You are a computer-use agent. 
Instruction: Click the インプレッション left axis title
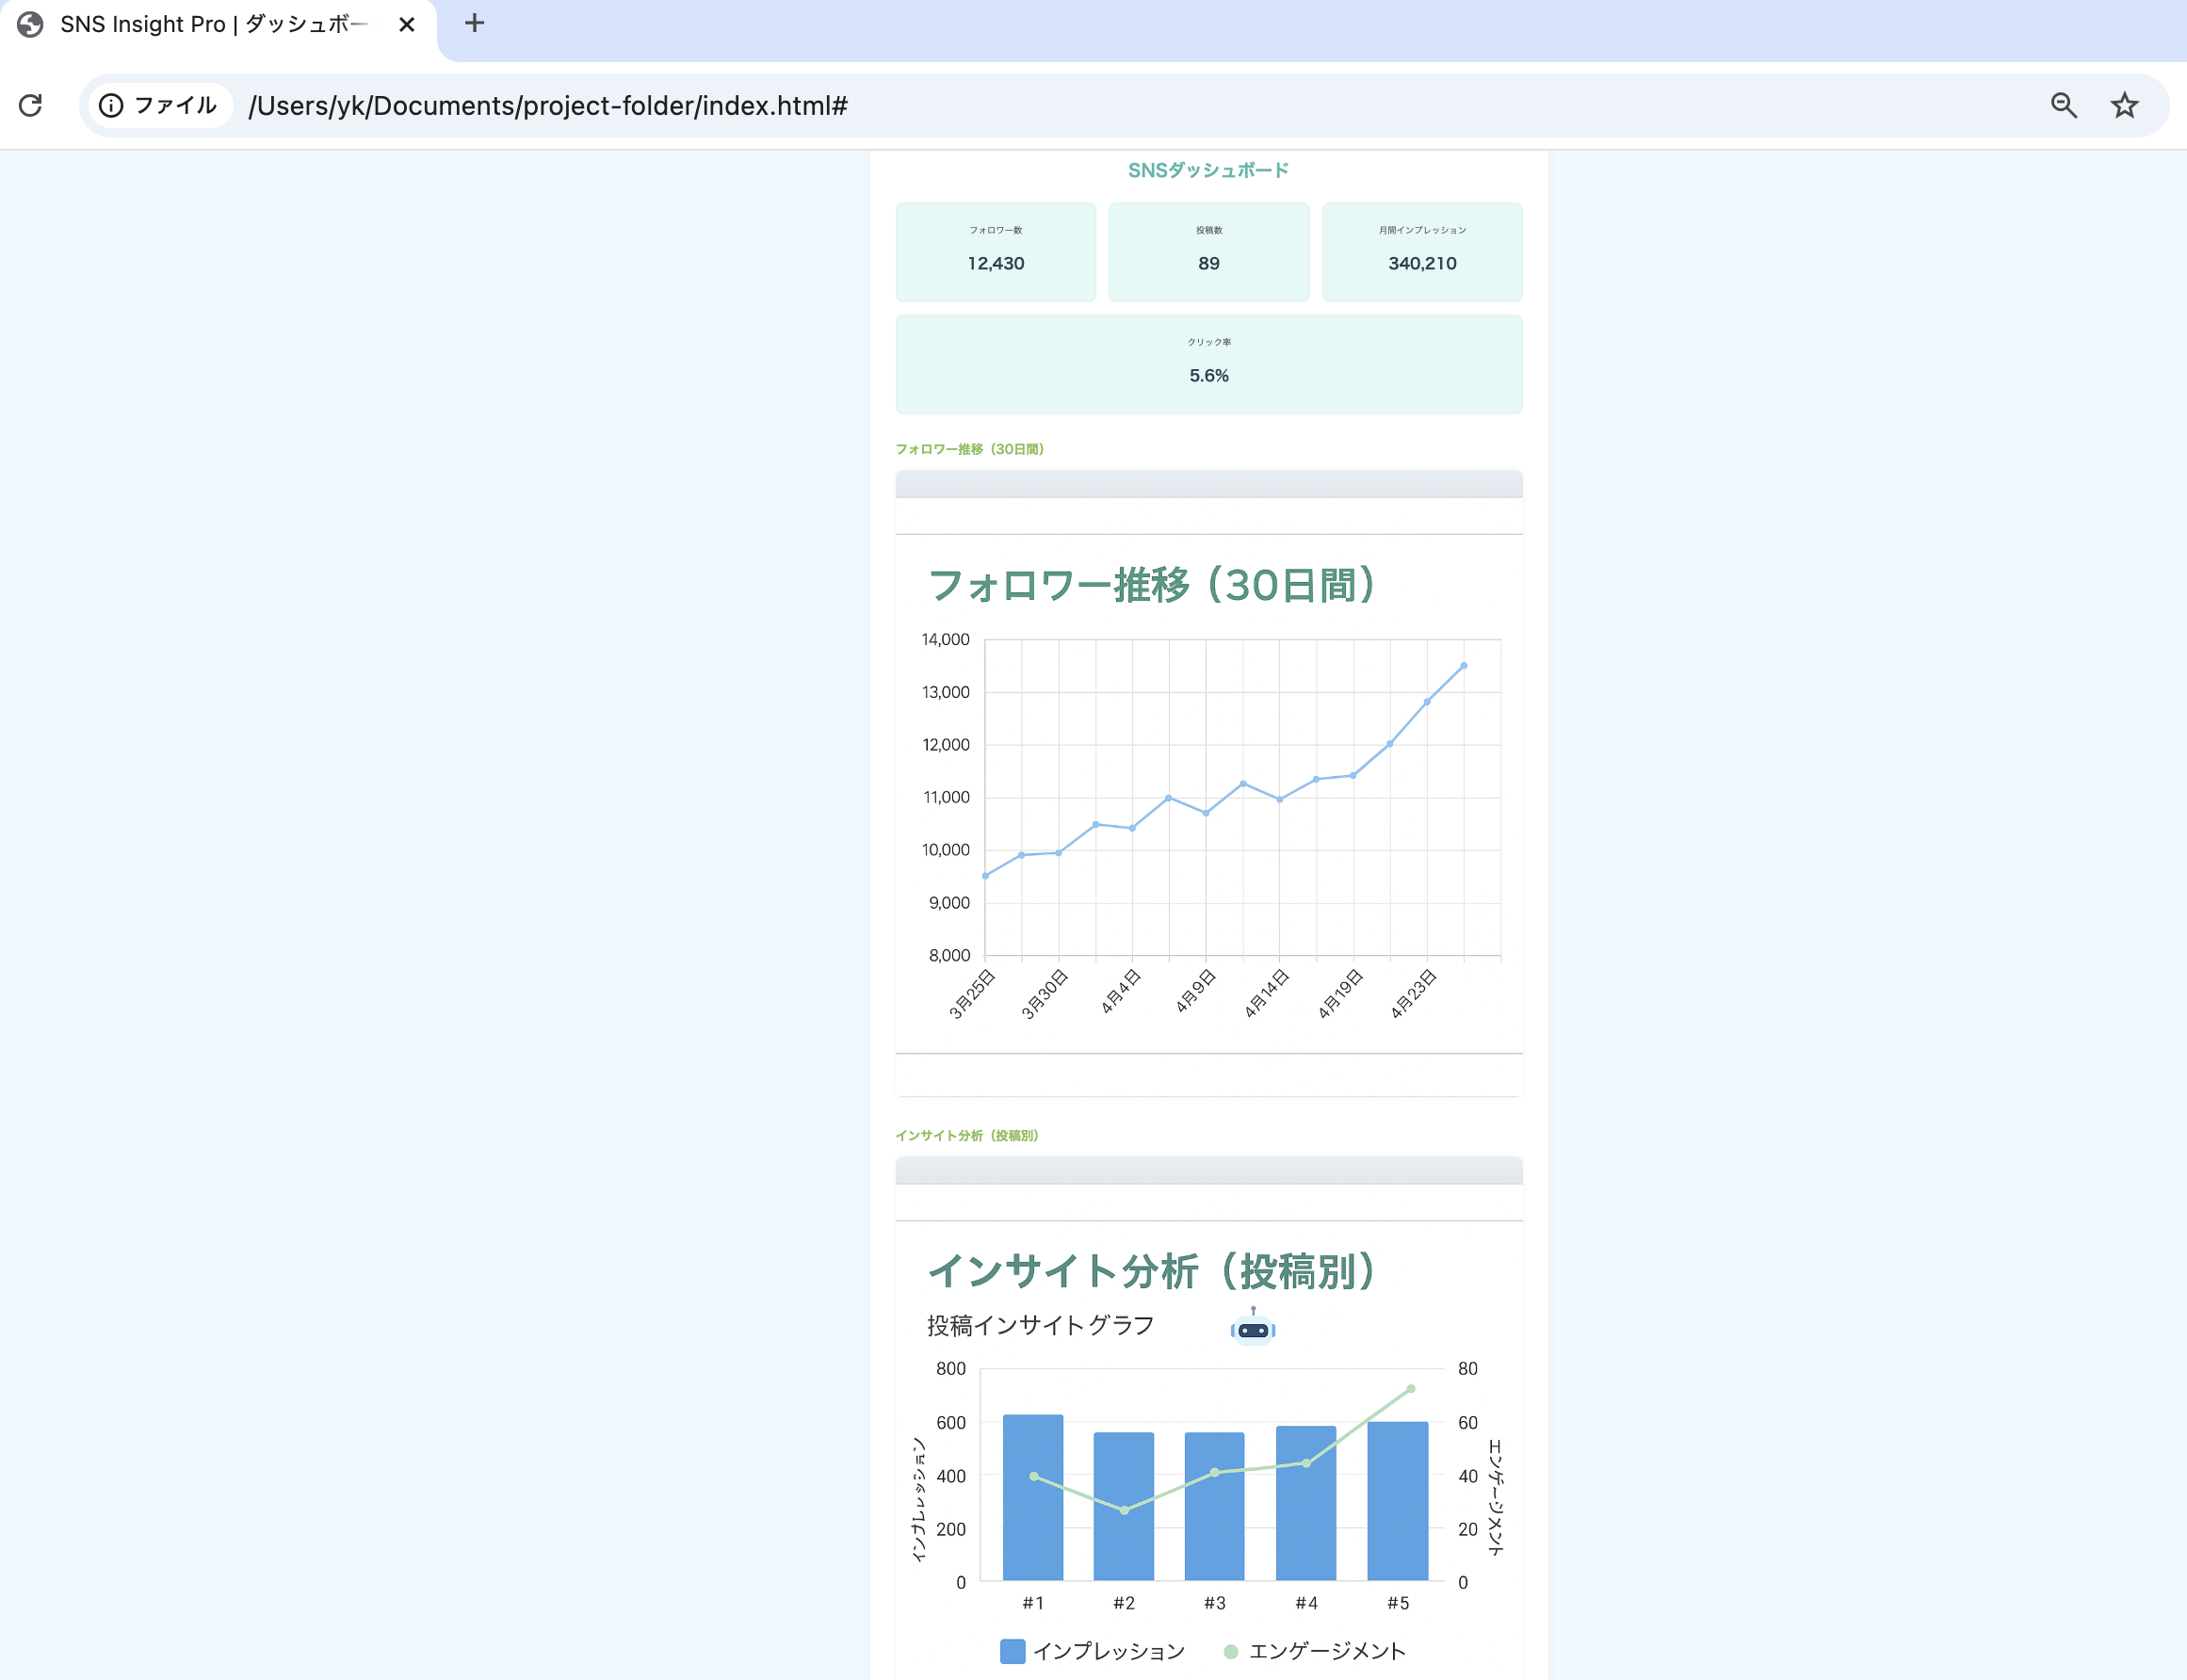tap(918, 1499)
